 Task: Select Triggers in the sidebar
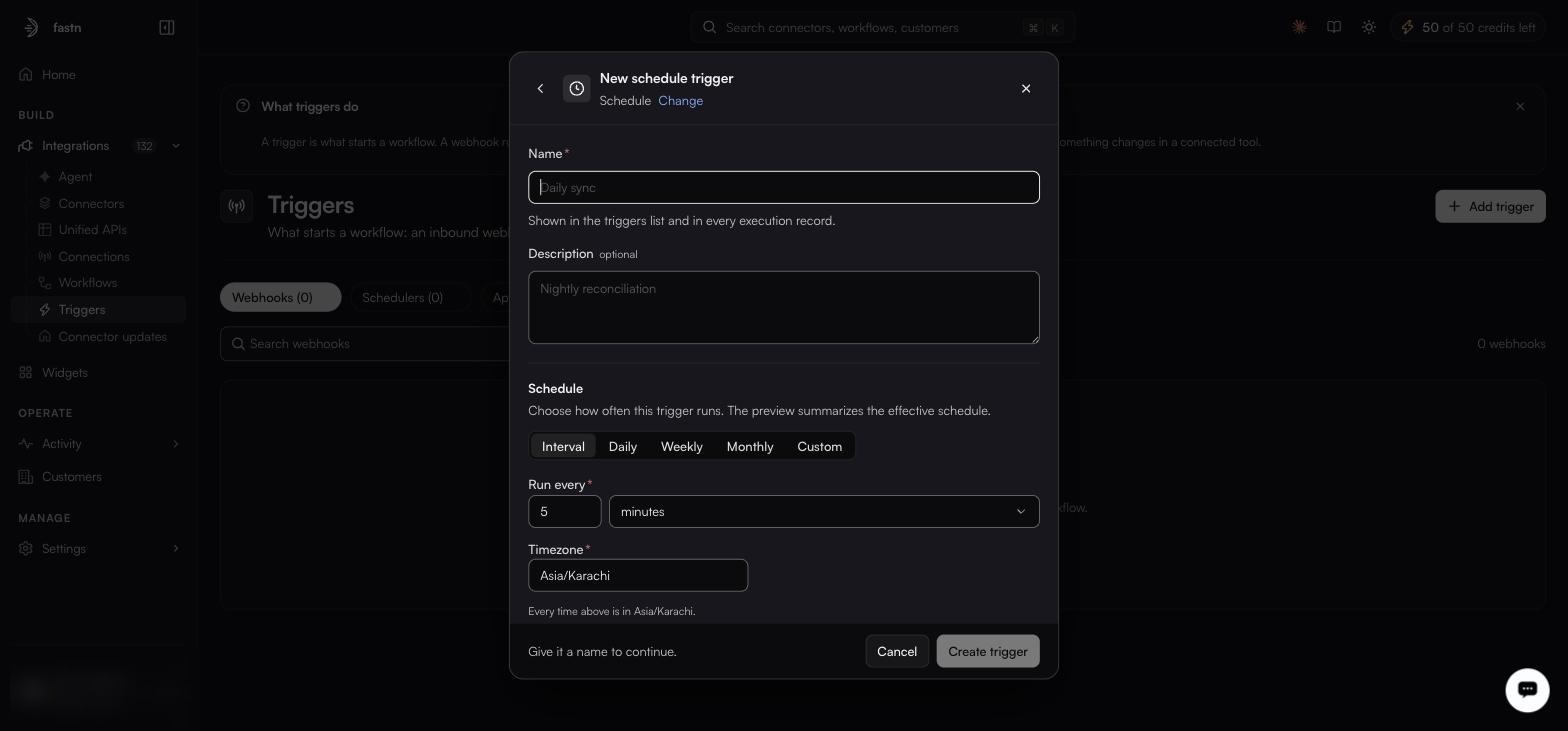(98, 310)
